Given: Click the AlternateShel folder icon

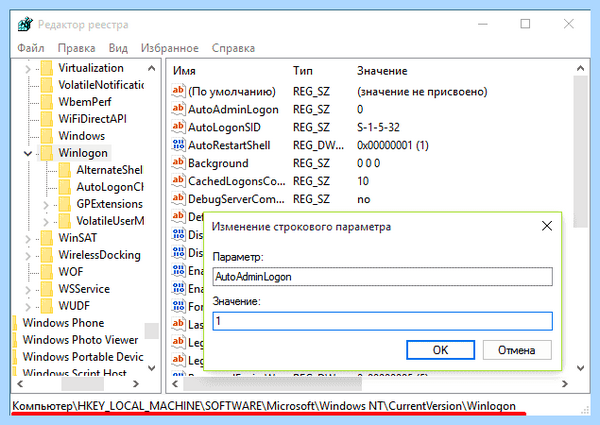Looking at the screenshot, I should pos(65,170).
